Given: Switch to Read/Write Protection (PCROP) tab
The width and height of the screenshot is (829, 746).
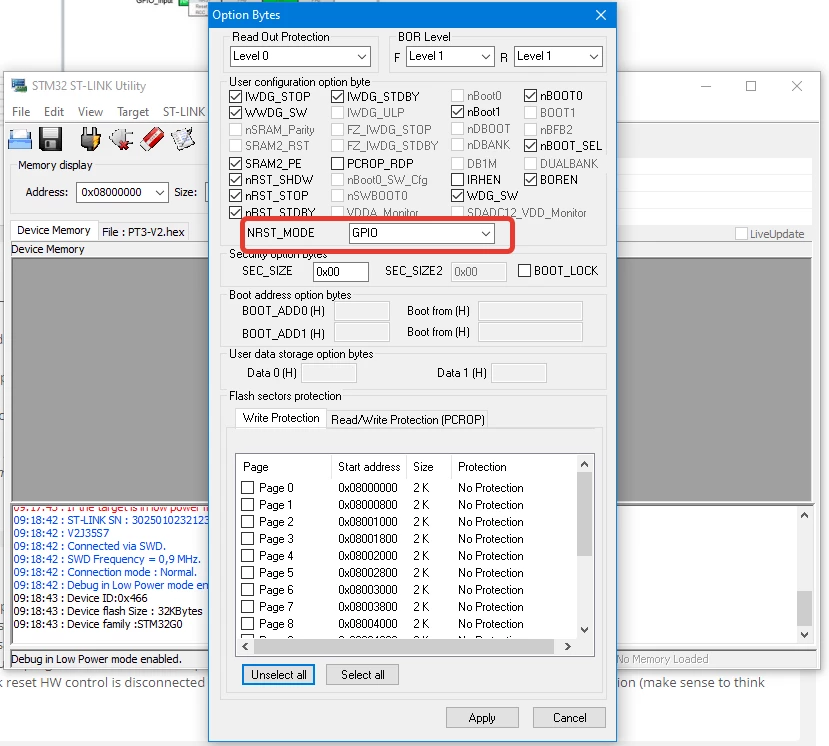Looking at the screenshot, I should point(408,419).
